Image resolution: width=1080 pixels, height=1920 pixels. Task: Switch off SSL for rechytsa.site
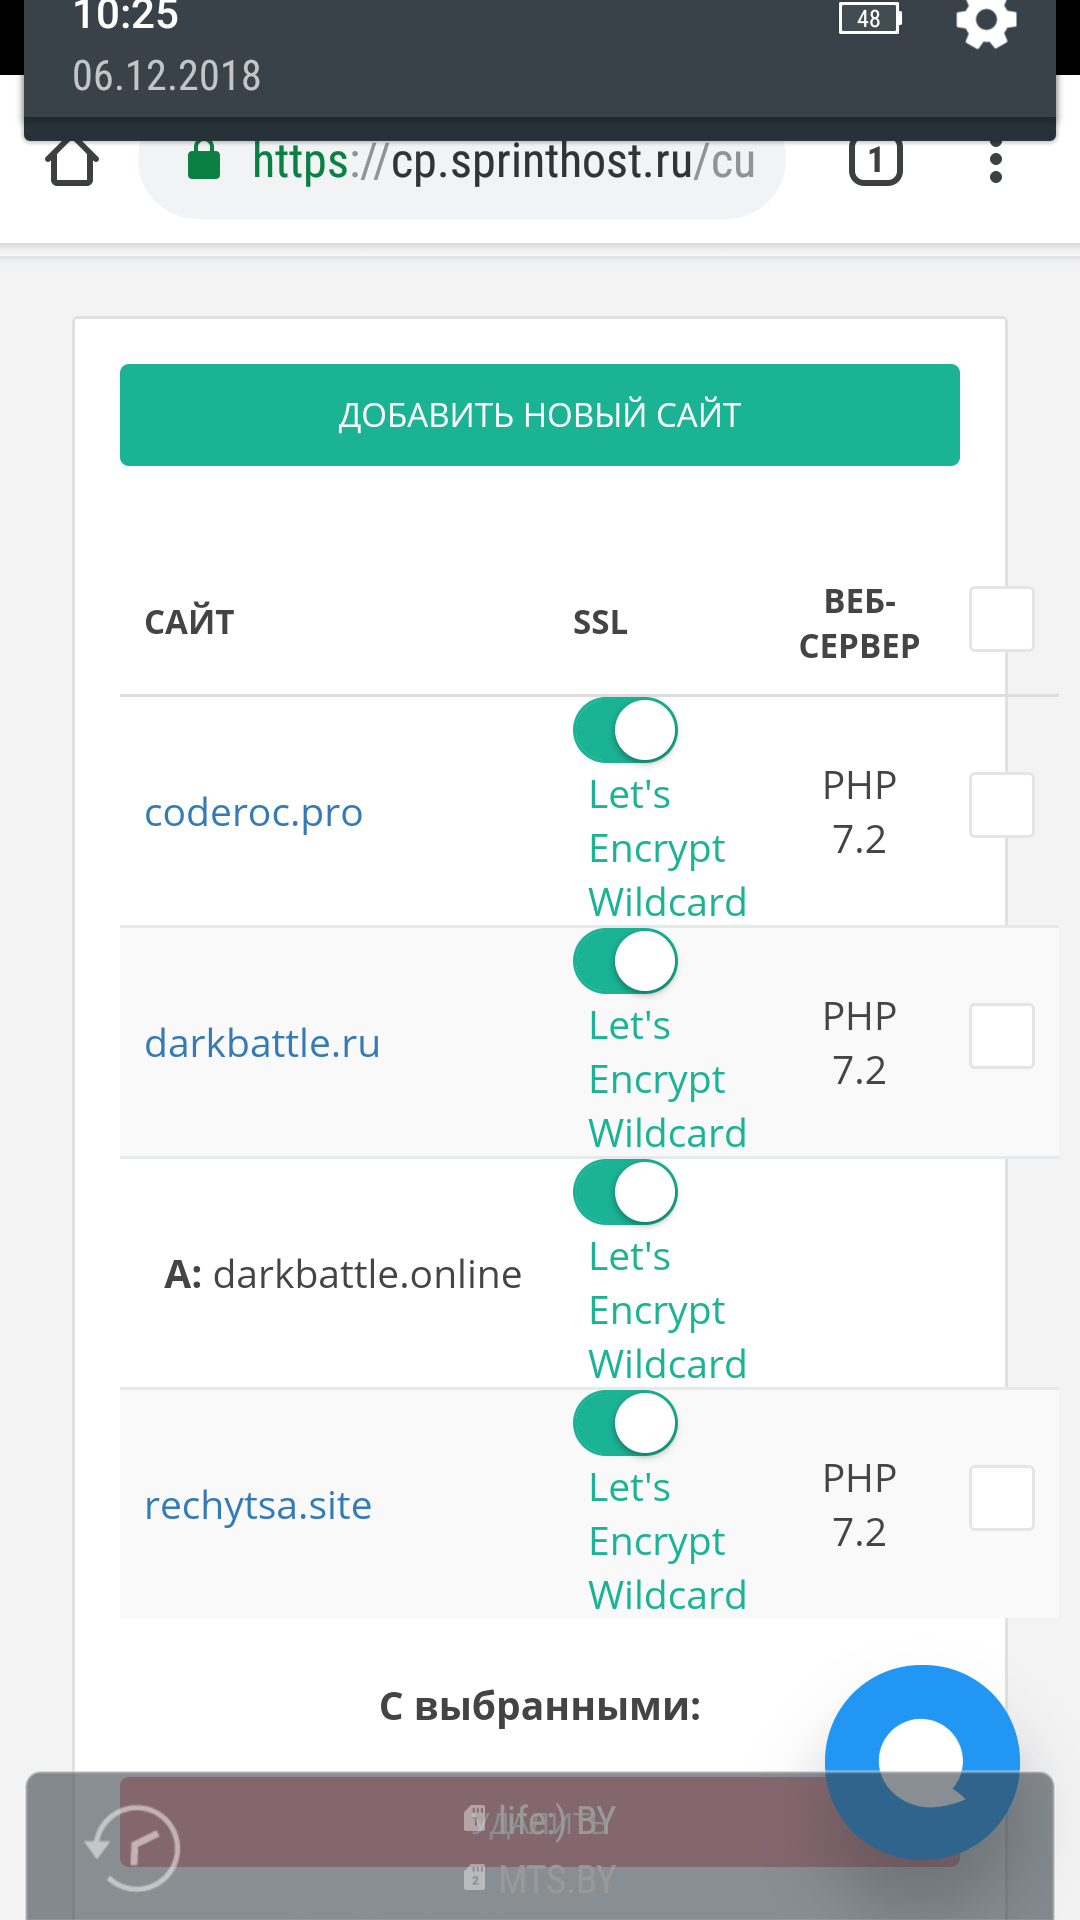(x=625, y=1423)
